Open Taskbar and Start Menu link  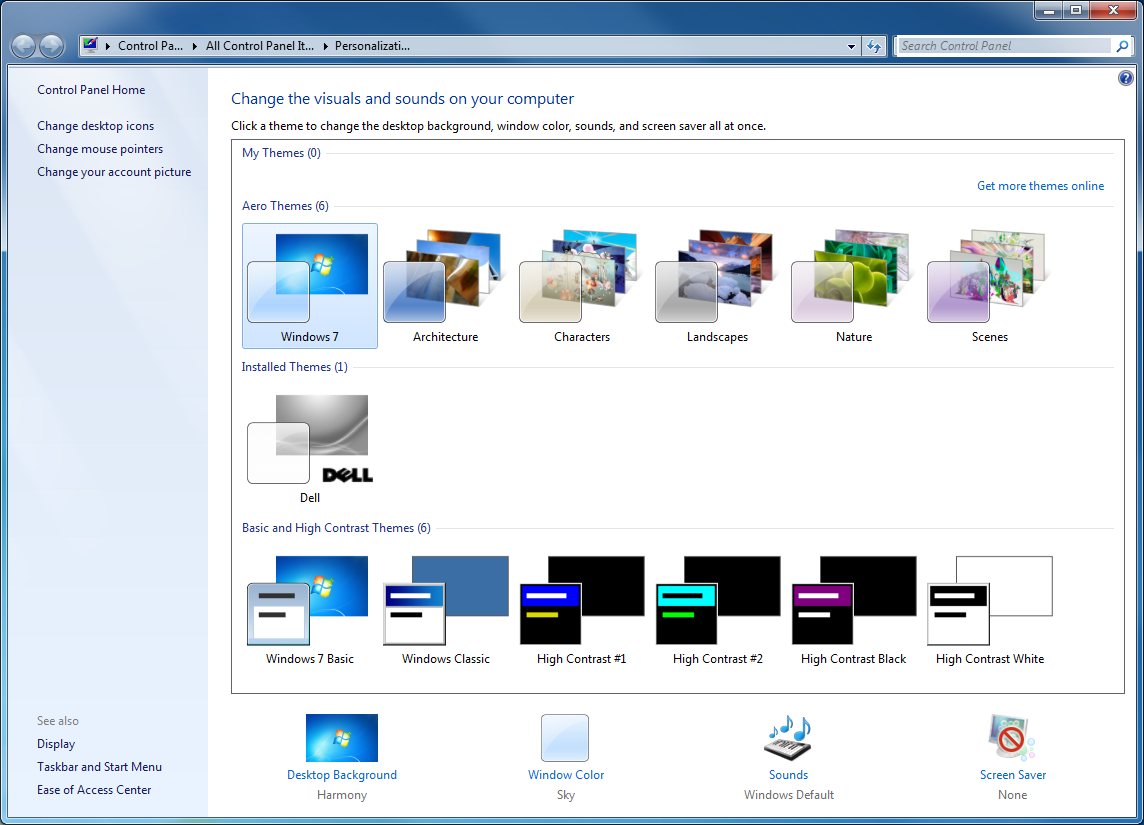pyautogui.click(x=99, y=767)
